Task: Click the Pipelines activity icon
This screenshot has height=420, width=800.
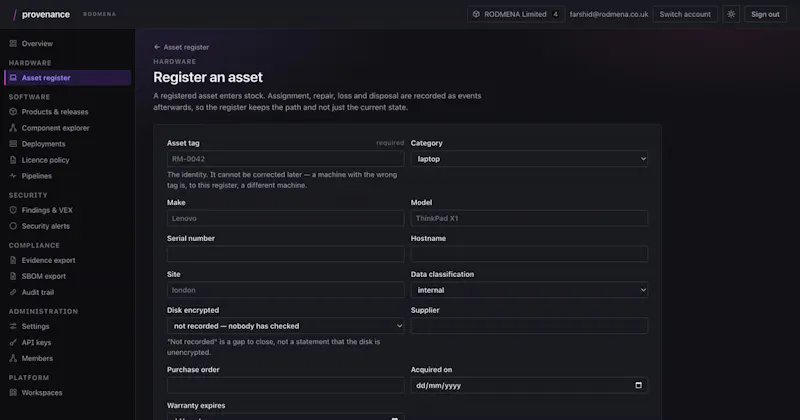Action: click(x=13, y=176)
